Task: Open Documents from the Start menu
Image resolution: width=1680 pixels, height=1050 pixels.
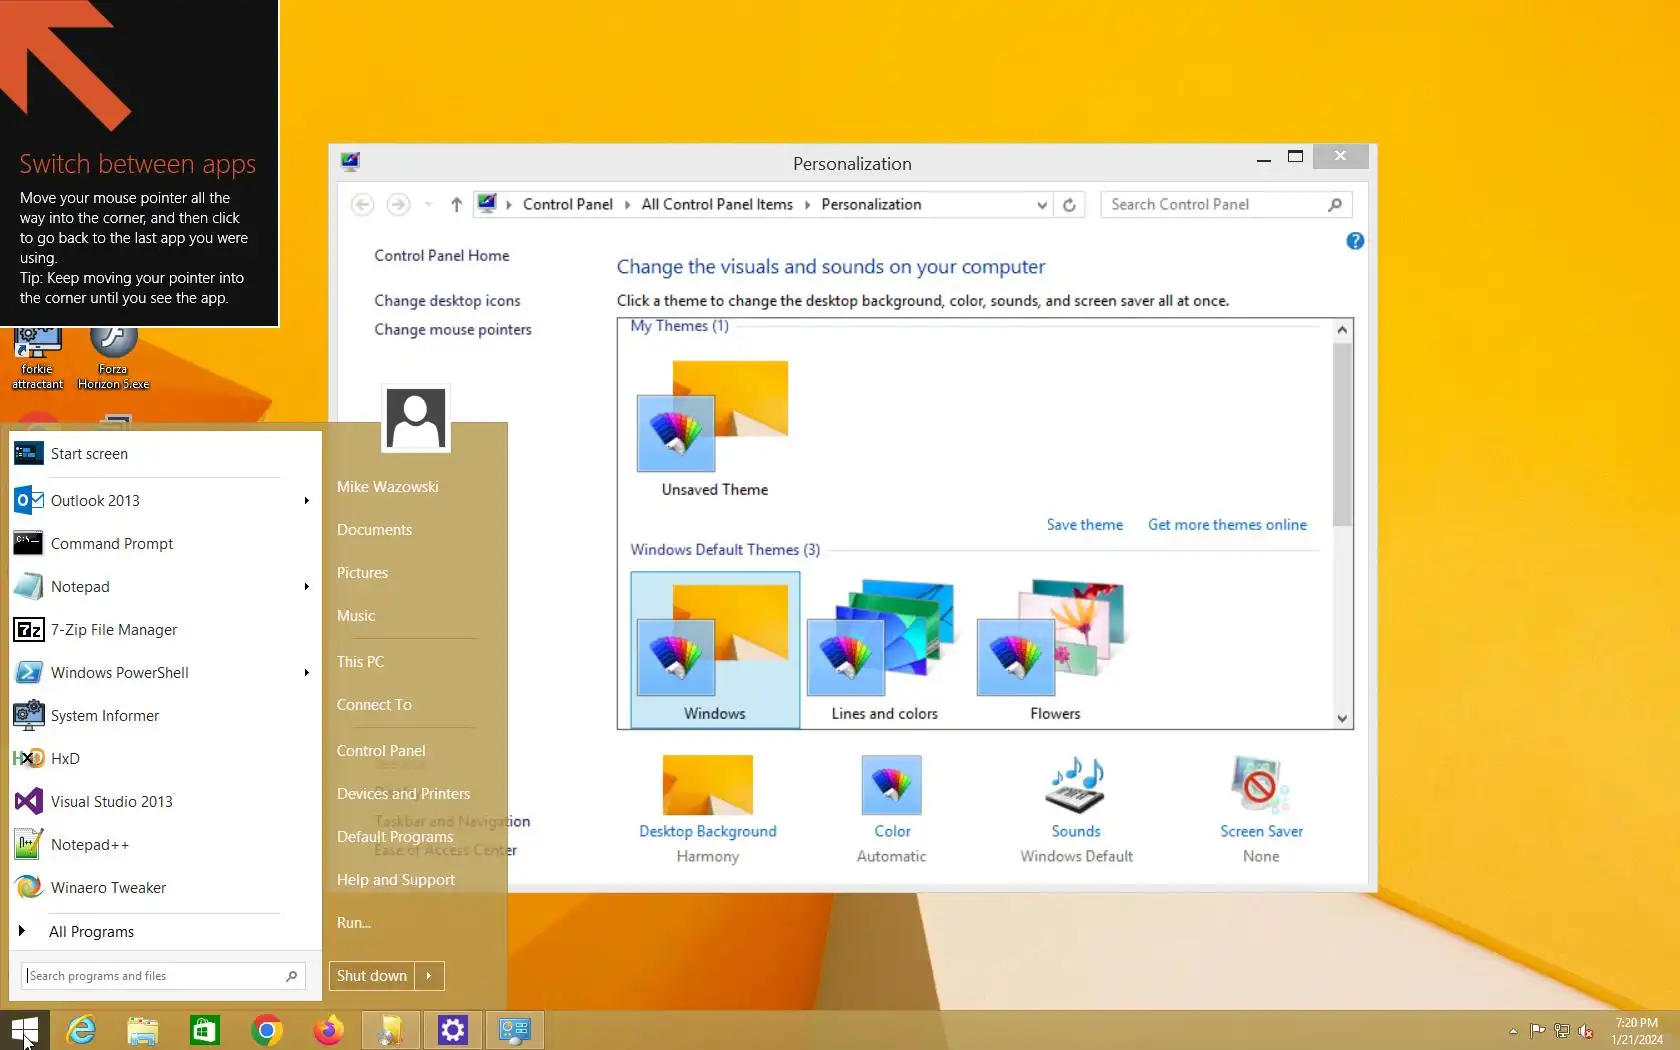Action: click(374, 530)
